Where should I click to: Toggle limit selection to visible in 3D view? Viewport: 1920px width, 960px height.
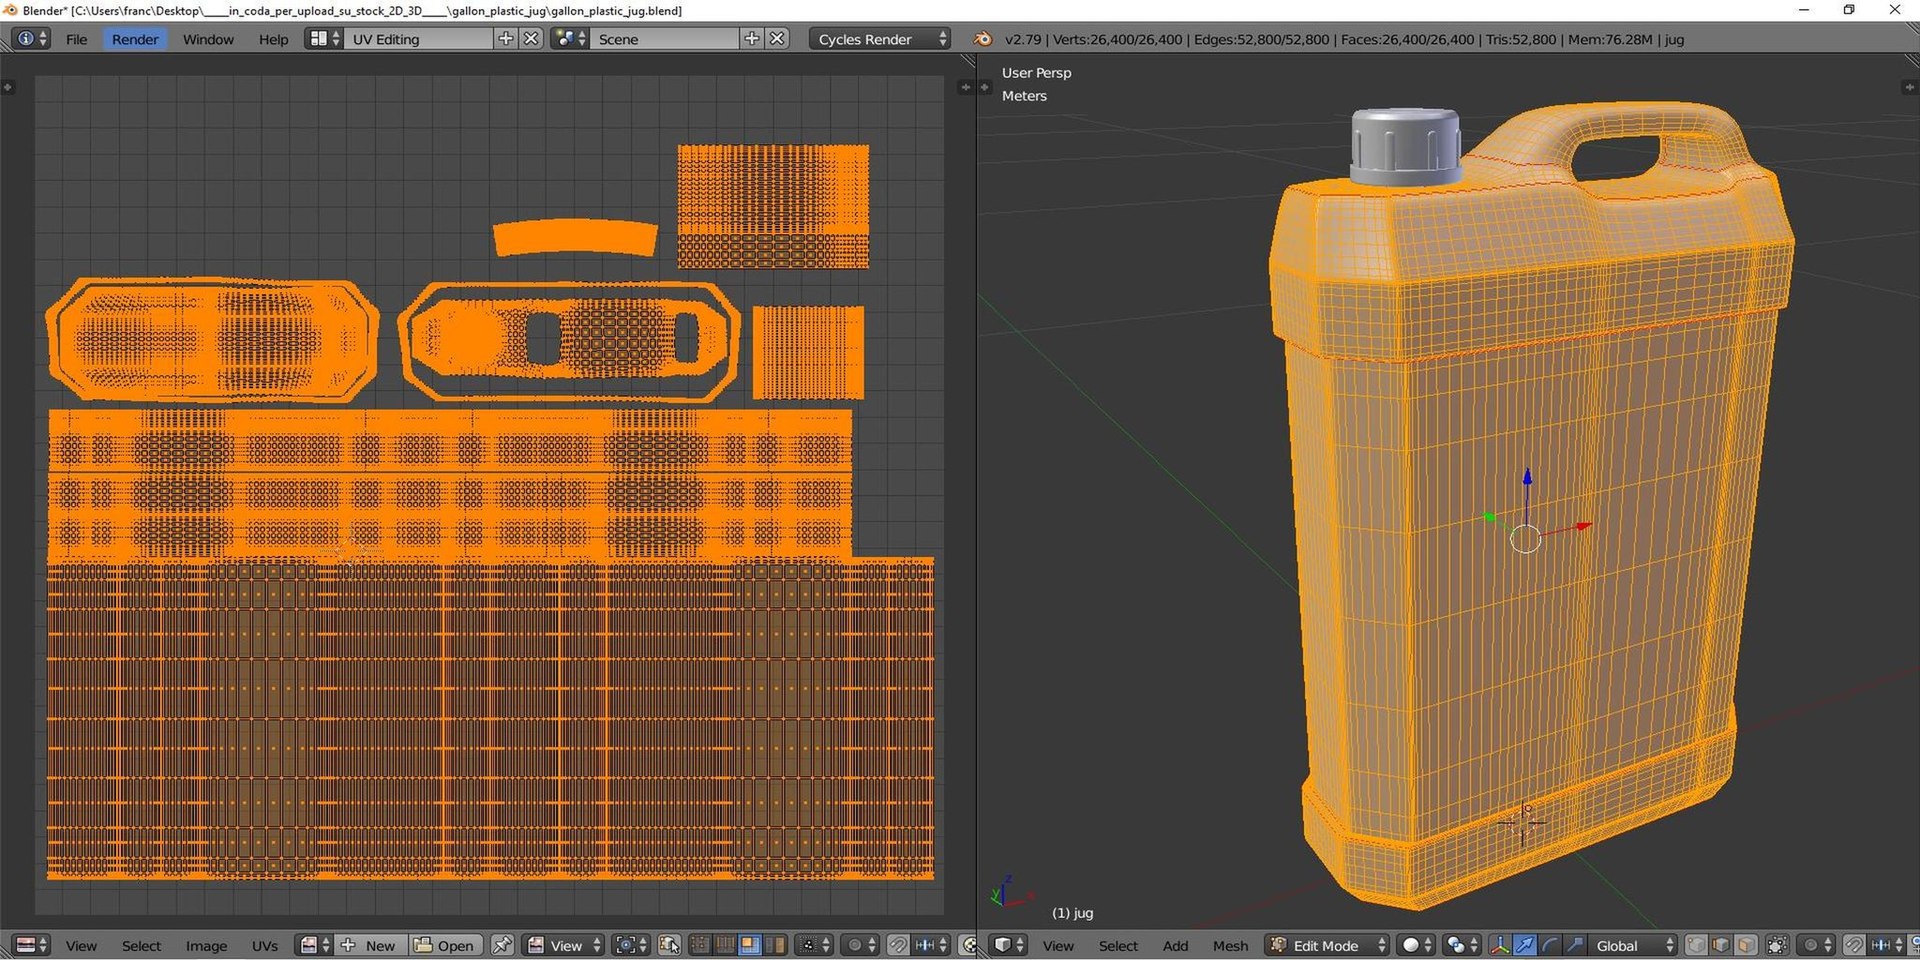(x=1777, y=945)
